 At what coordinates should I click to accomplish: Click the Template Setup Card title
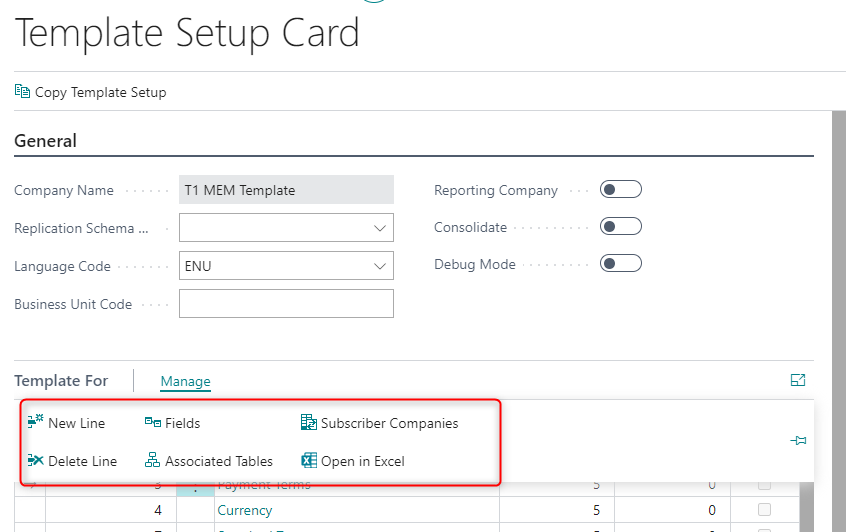click(187, 34)
